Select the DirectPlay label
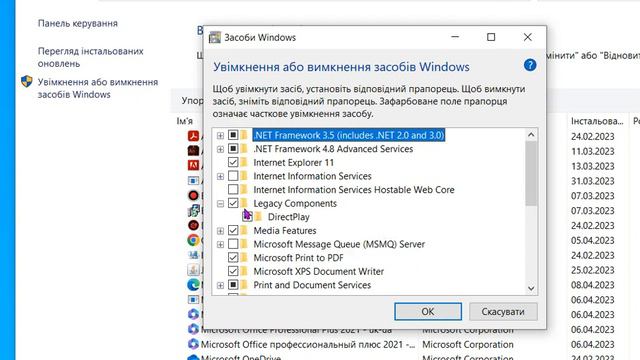Image resolution: width=640 pixels, height=360 pixels. tap(289, 217)
